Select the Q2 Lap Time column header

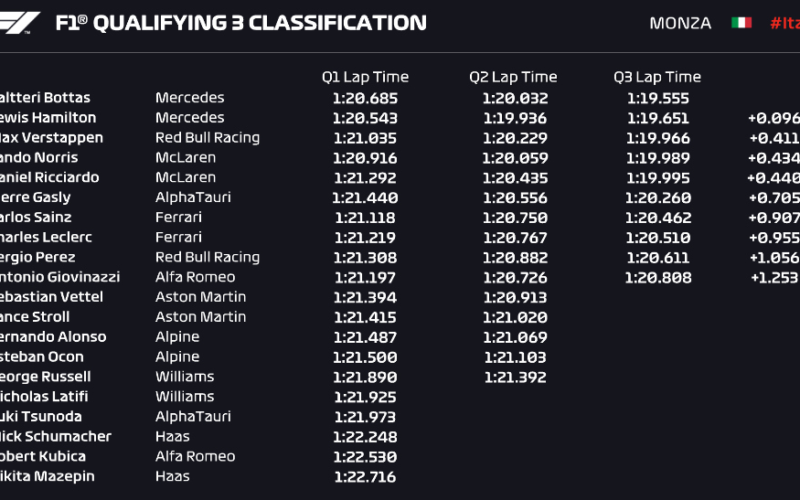513,77
